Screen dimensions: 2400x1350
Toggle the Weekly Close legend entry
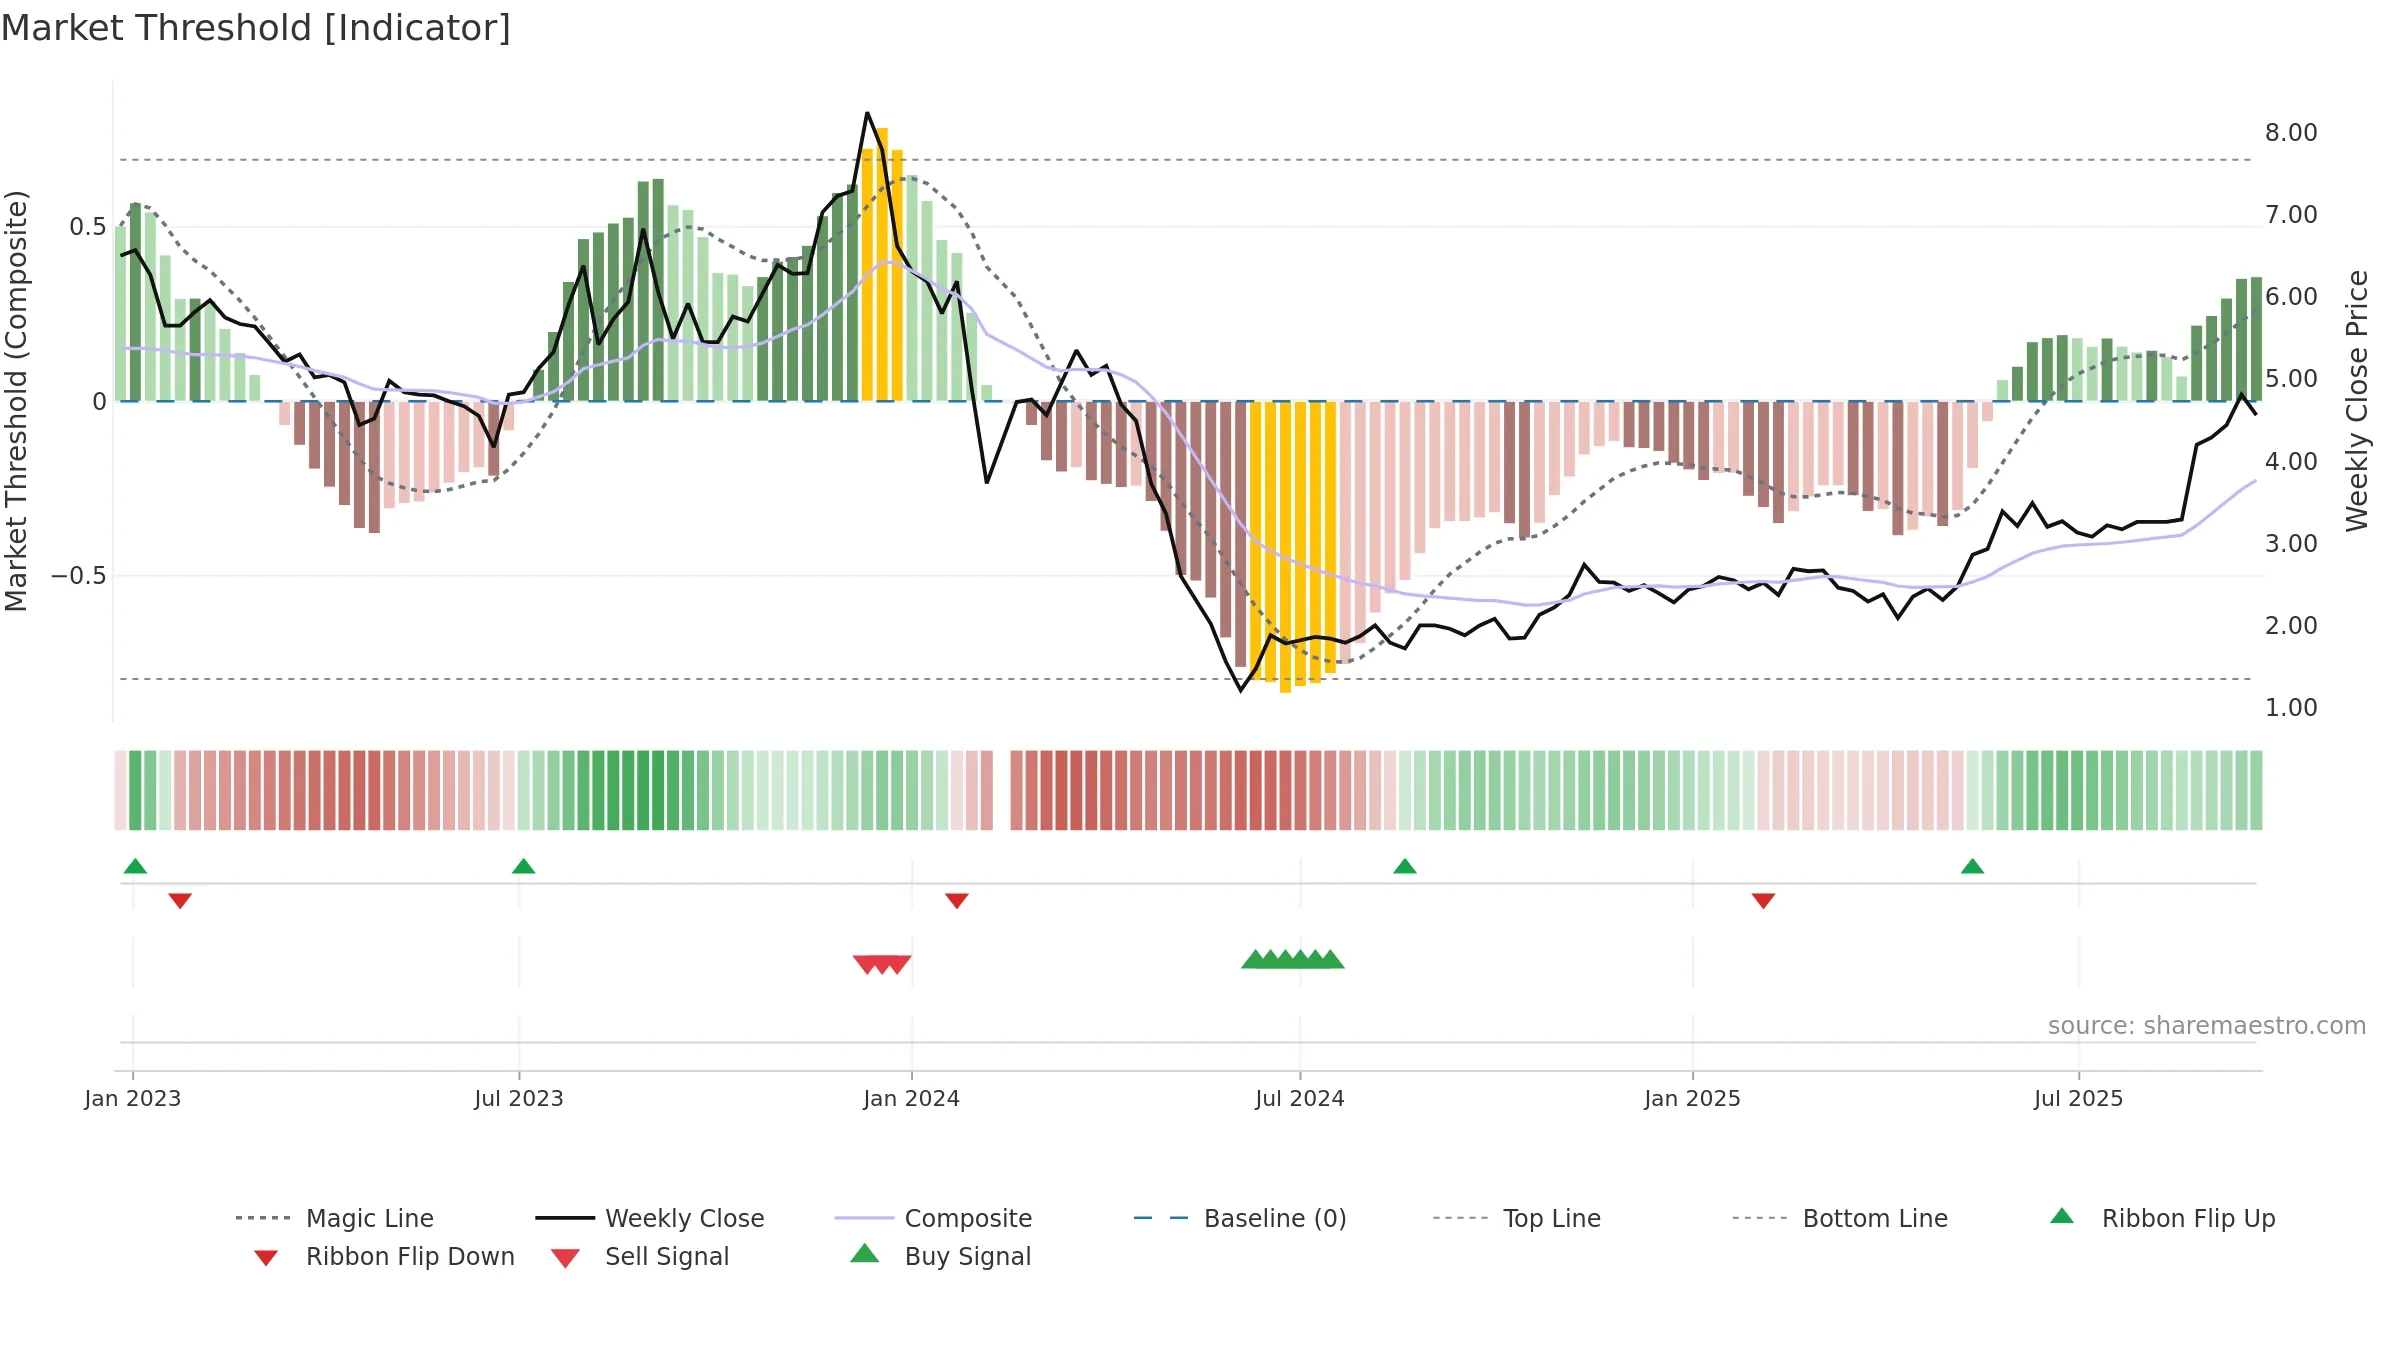tap(649, 1218)
